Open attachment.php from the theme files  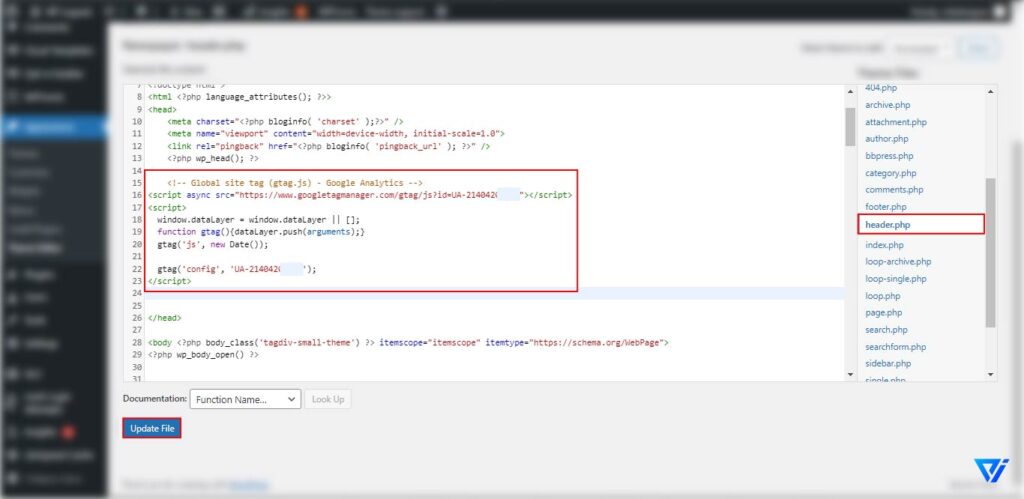tap(895, 122)
